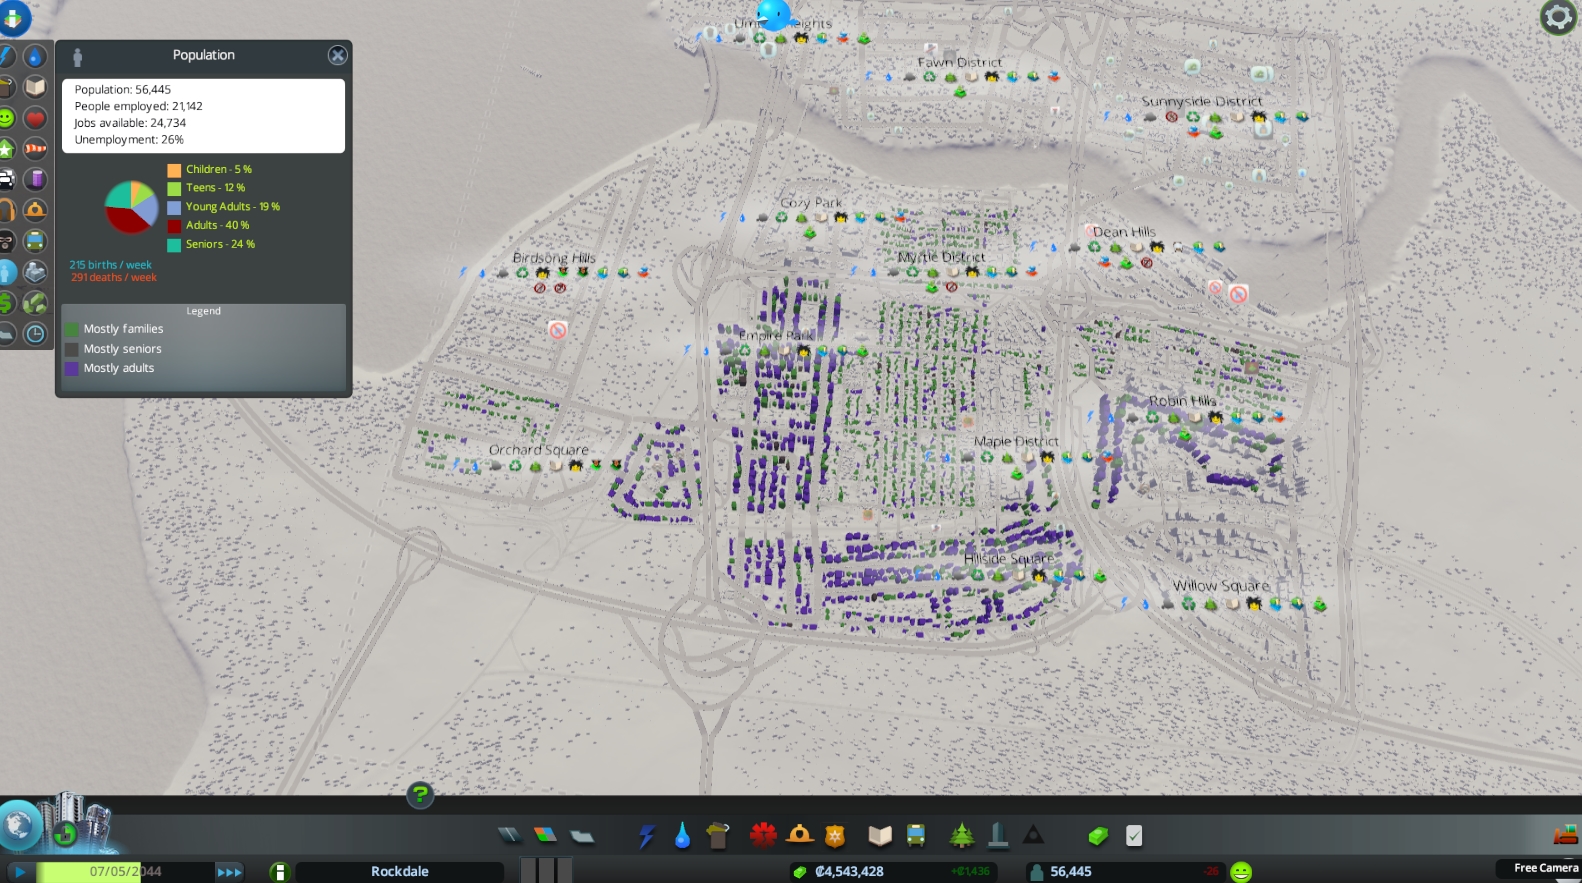The image size is (1582, 883).
Task: Open the city info button beside Rockdale
Action: [x=280, y=872]
